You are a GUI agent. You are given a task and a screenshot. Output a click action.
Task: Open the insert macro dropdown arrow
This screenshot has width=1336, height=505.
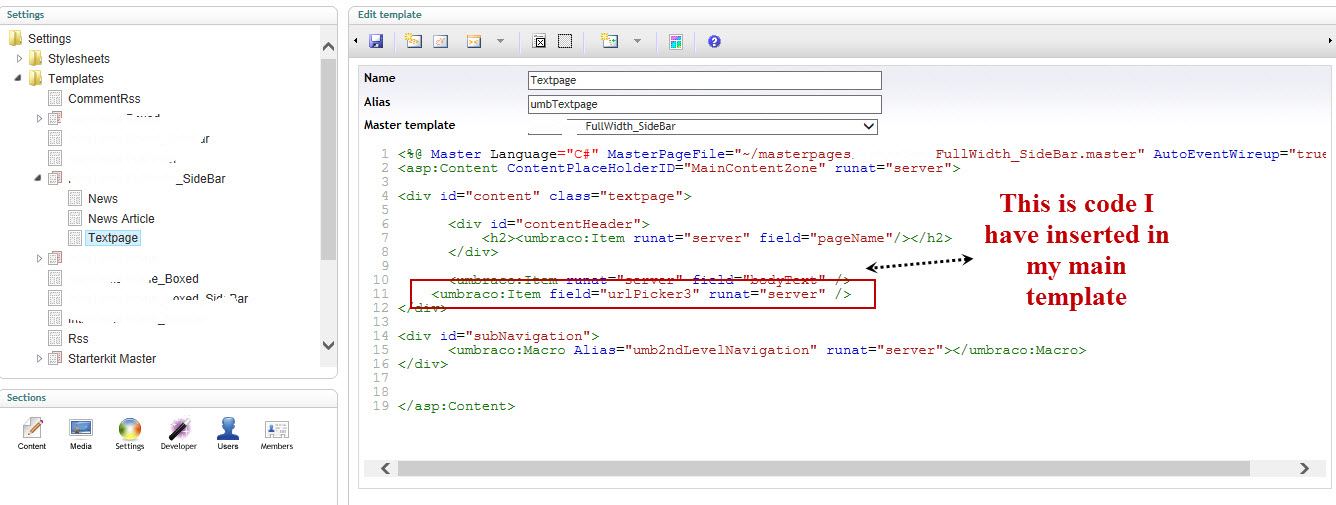coord(500,41)
